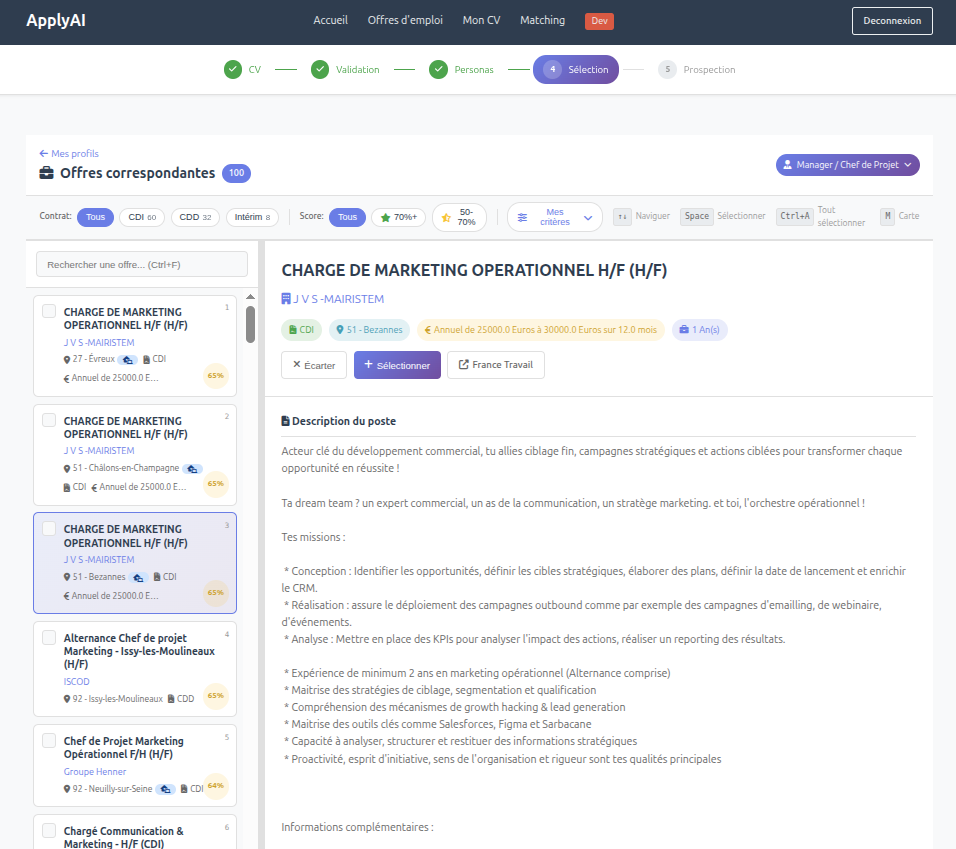Click the step 5 Prospection circle

click(x=667, y=70)
